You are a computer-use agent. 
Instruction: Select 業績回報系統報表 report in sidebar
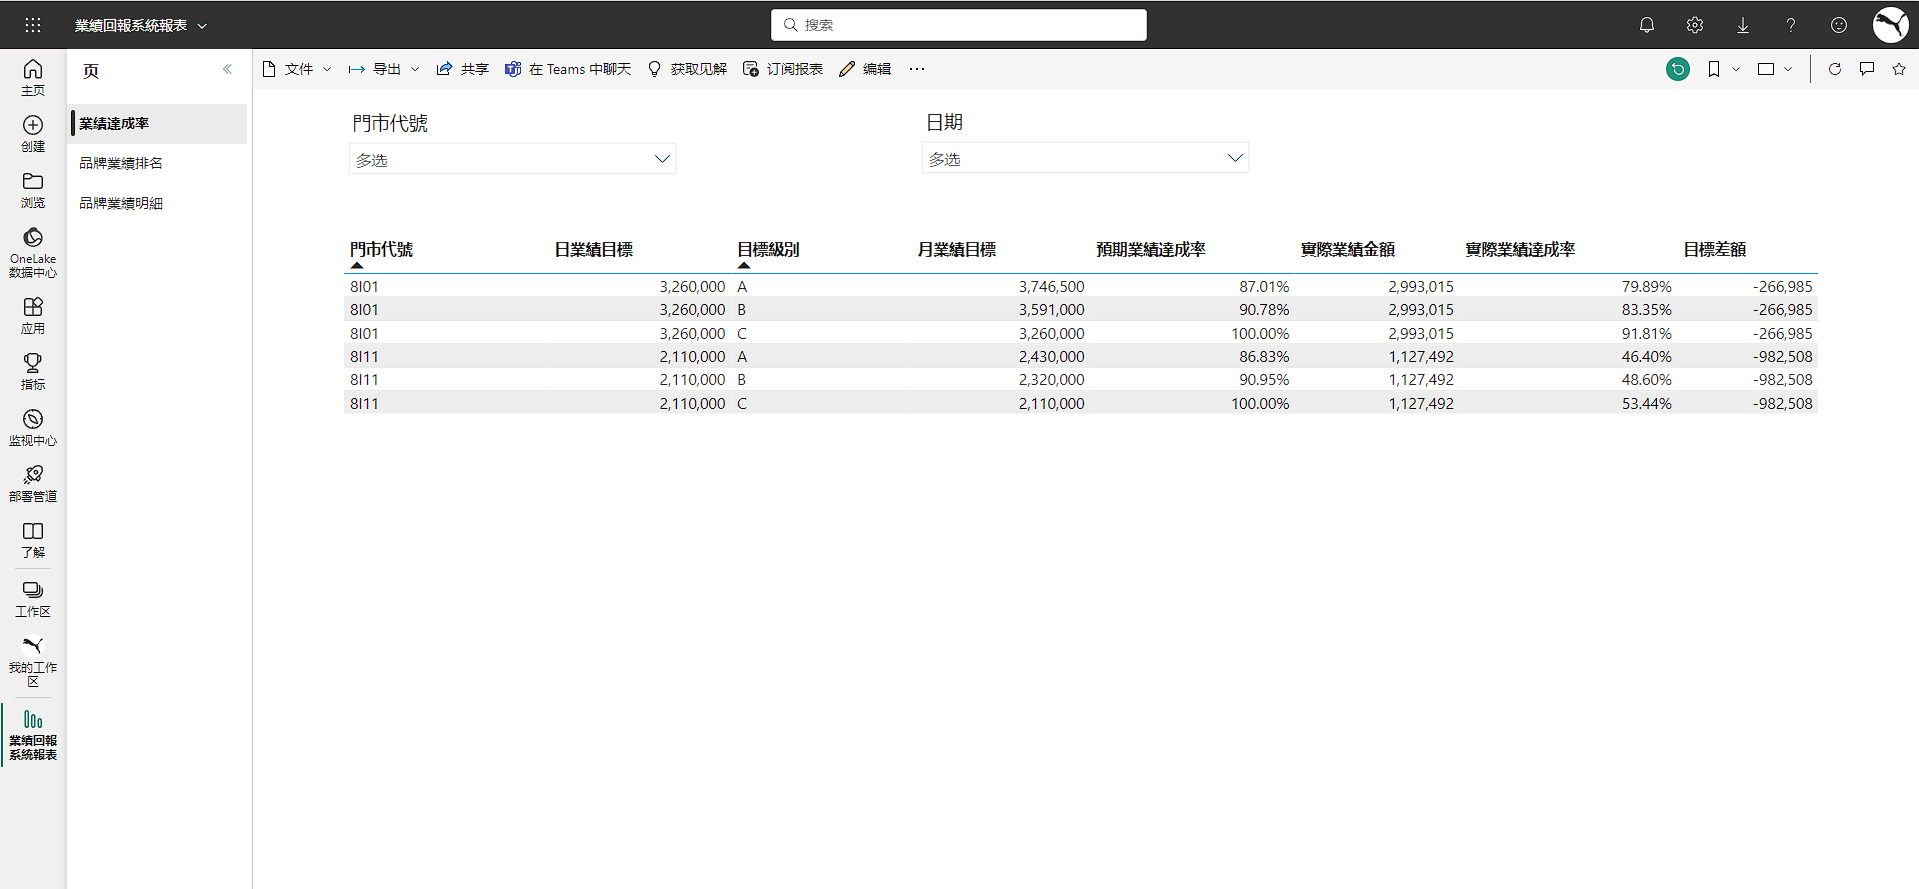33,735
